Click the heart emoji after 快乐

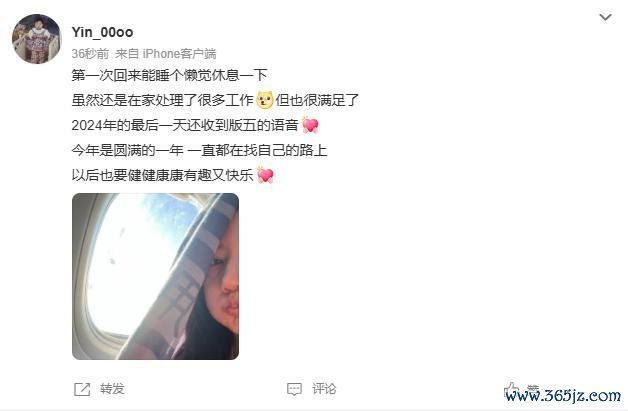coord(265,175)
